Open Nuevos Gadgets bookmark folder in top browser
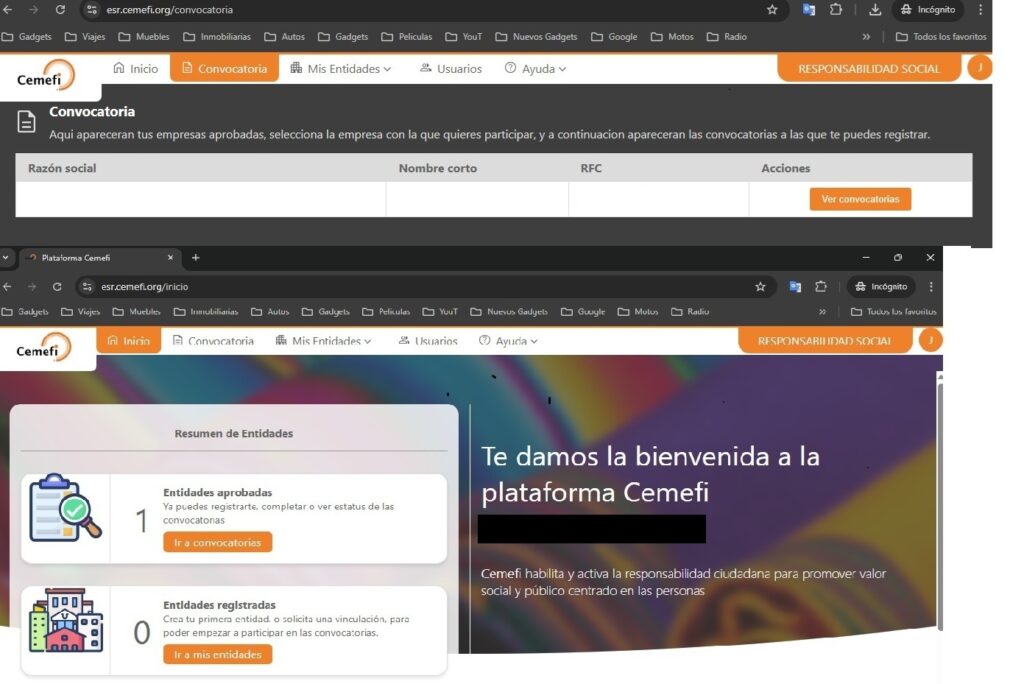 pos(537,37)
